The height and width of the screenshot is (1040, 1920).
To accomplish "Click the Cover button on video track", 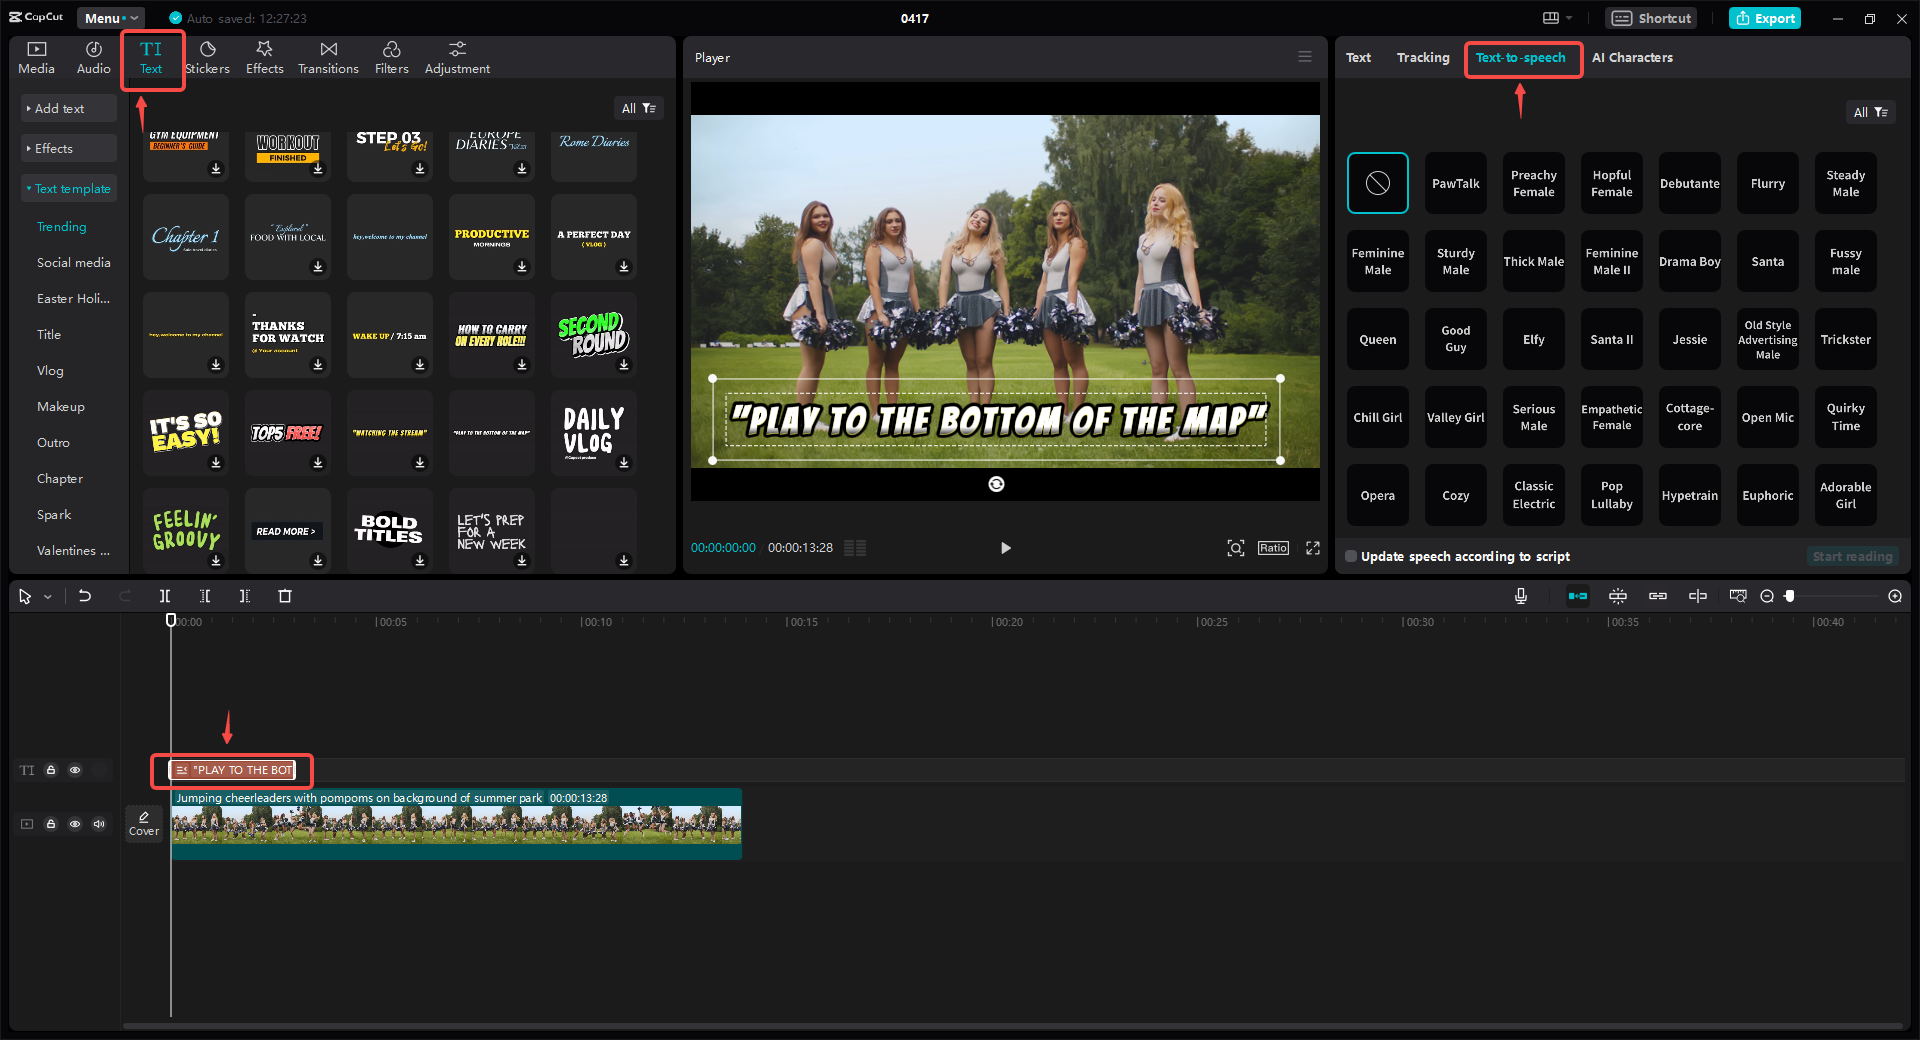I will click(144, 823).
